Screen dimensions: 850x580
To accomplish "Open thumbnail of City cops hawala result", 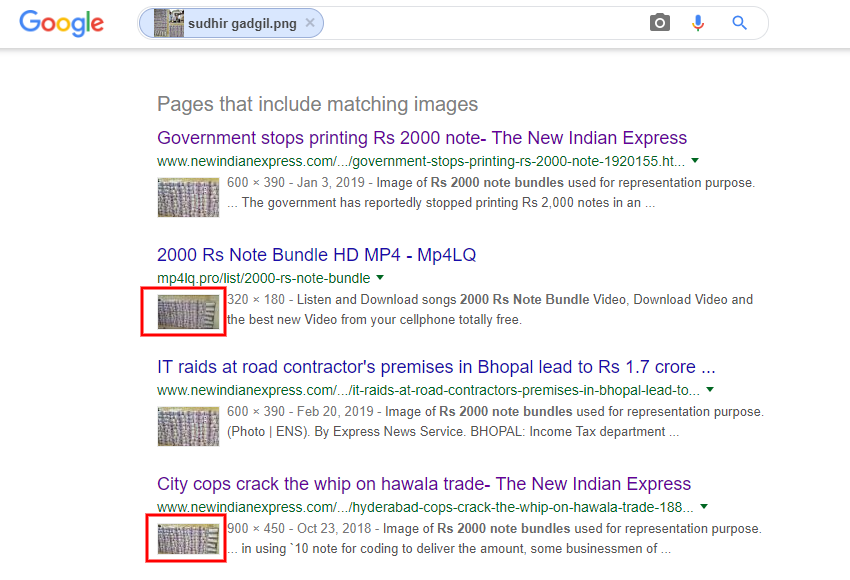I will 188,539.
